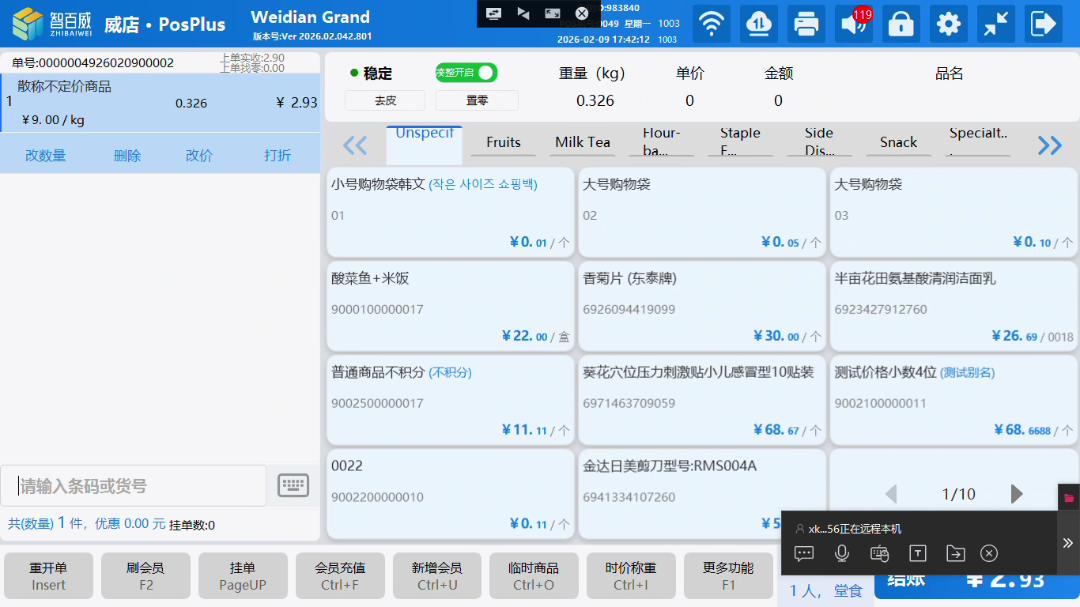Click the printer icon in header
This screenshot has height=607, width=1080.
806,24
